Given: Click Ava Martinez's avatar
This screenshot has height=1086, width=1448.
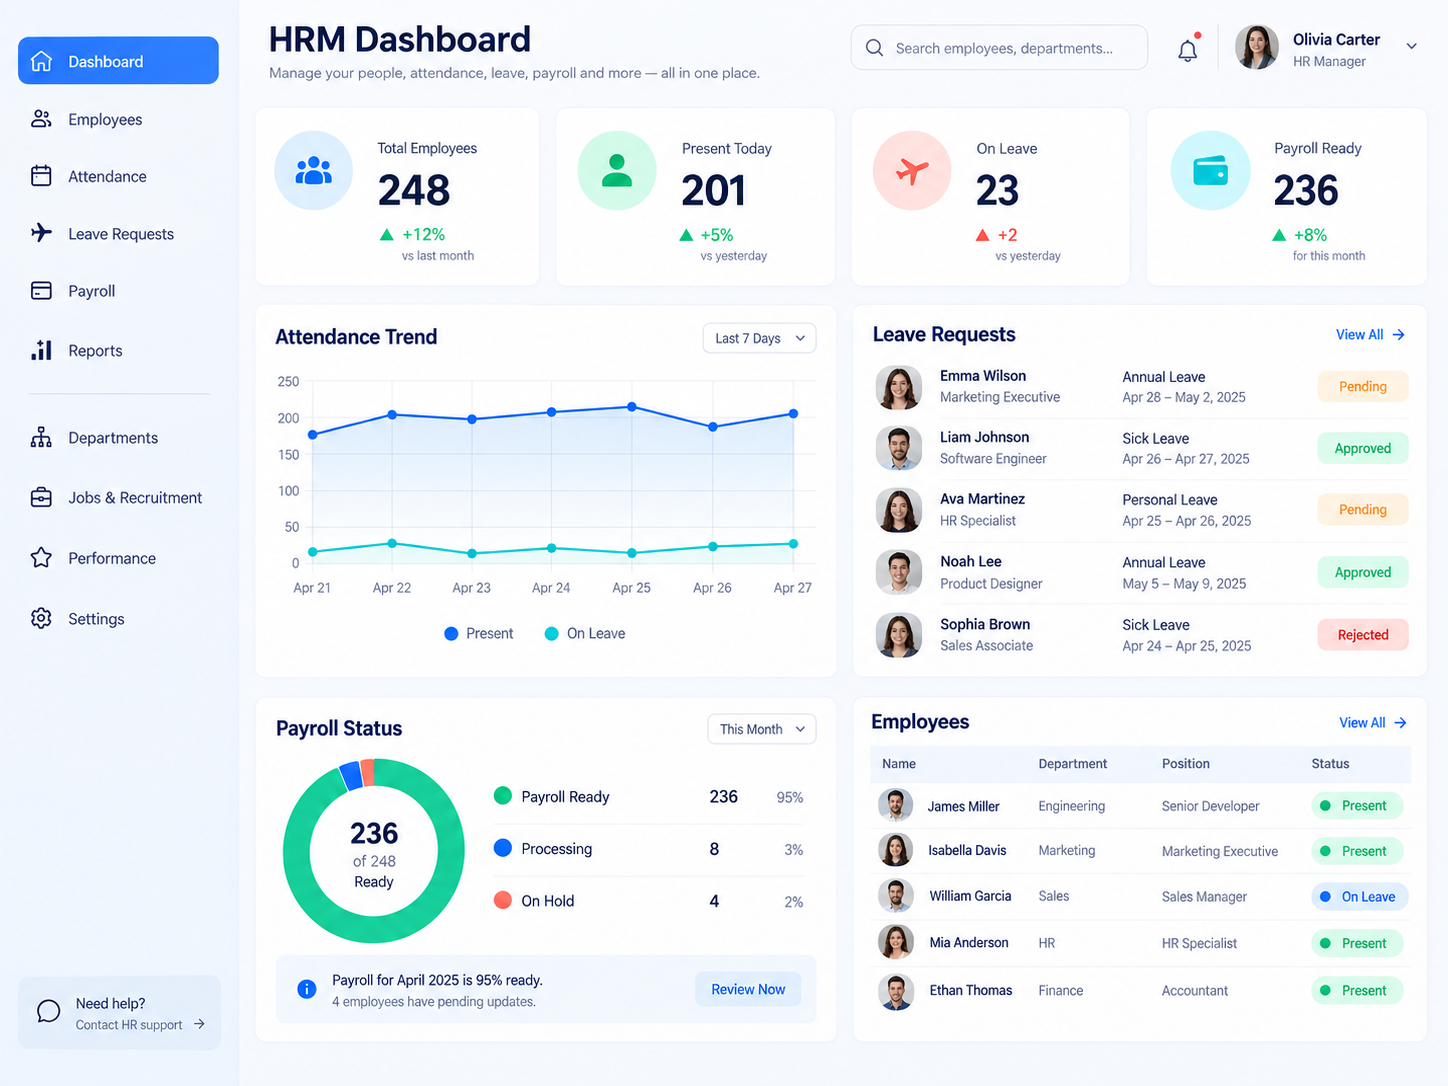Looking at the screenshot, I should [x=899, y=511].
